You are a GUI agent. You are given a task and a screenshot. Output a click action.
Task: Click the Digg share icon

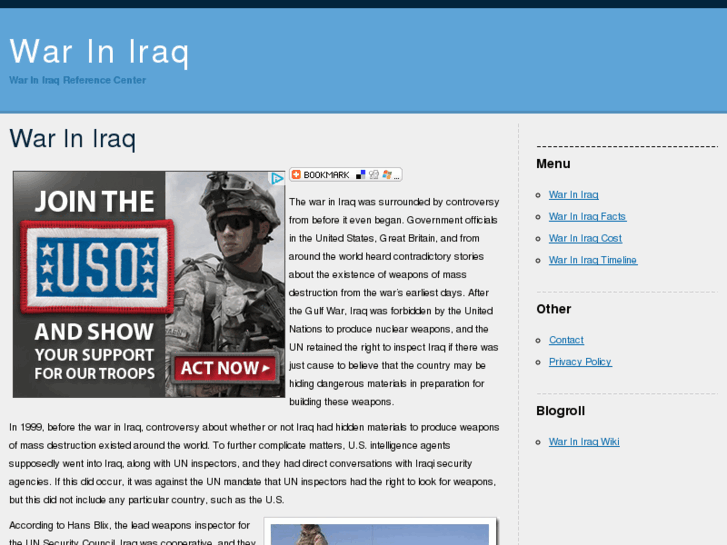[x=374, y=175]
